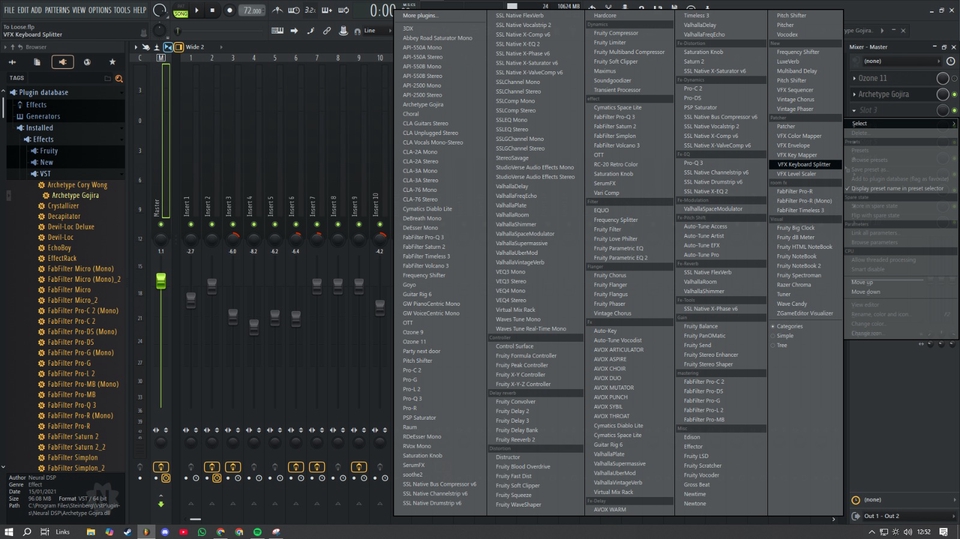
Task: Click the Select context menu entry
Action: click(901, 123)
